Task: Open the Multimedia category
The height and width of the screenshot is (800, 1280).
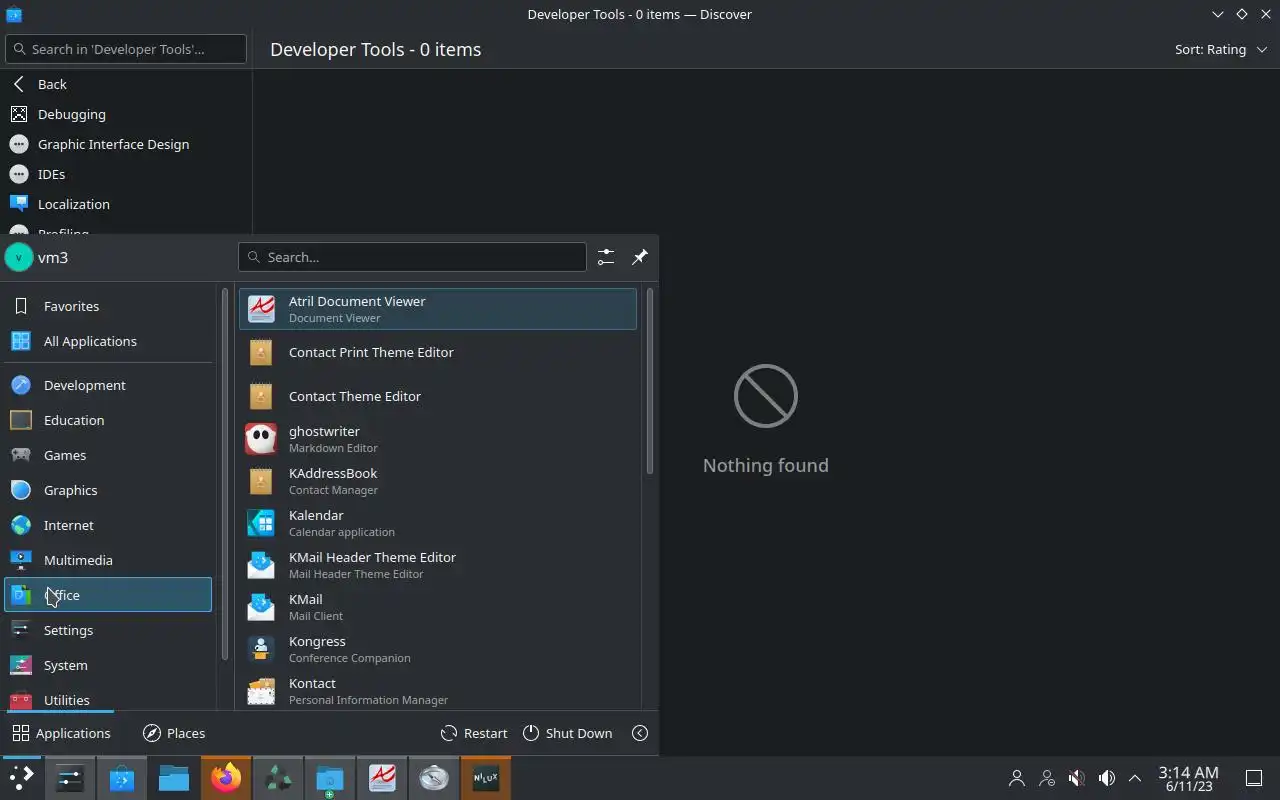Action: point(108,560)
